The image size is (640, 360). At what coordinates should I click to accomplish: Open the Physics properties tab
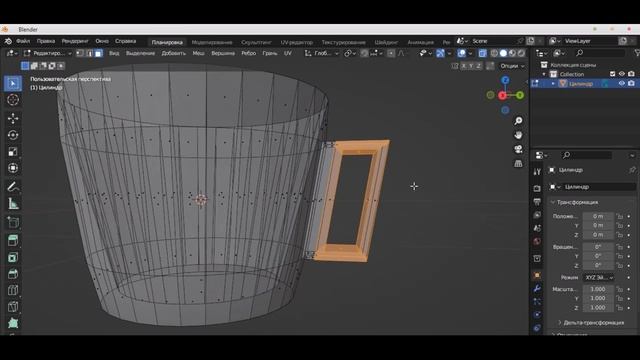(537, 315)
